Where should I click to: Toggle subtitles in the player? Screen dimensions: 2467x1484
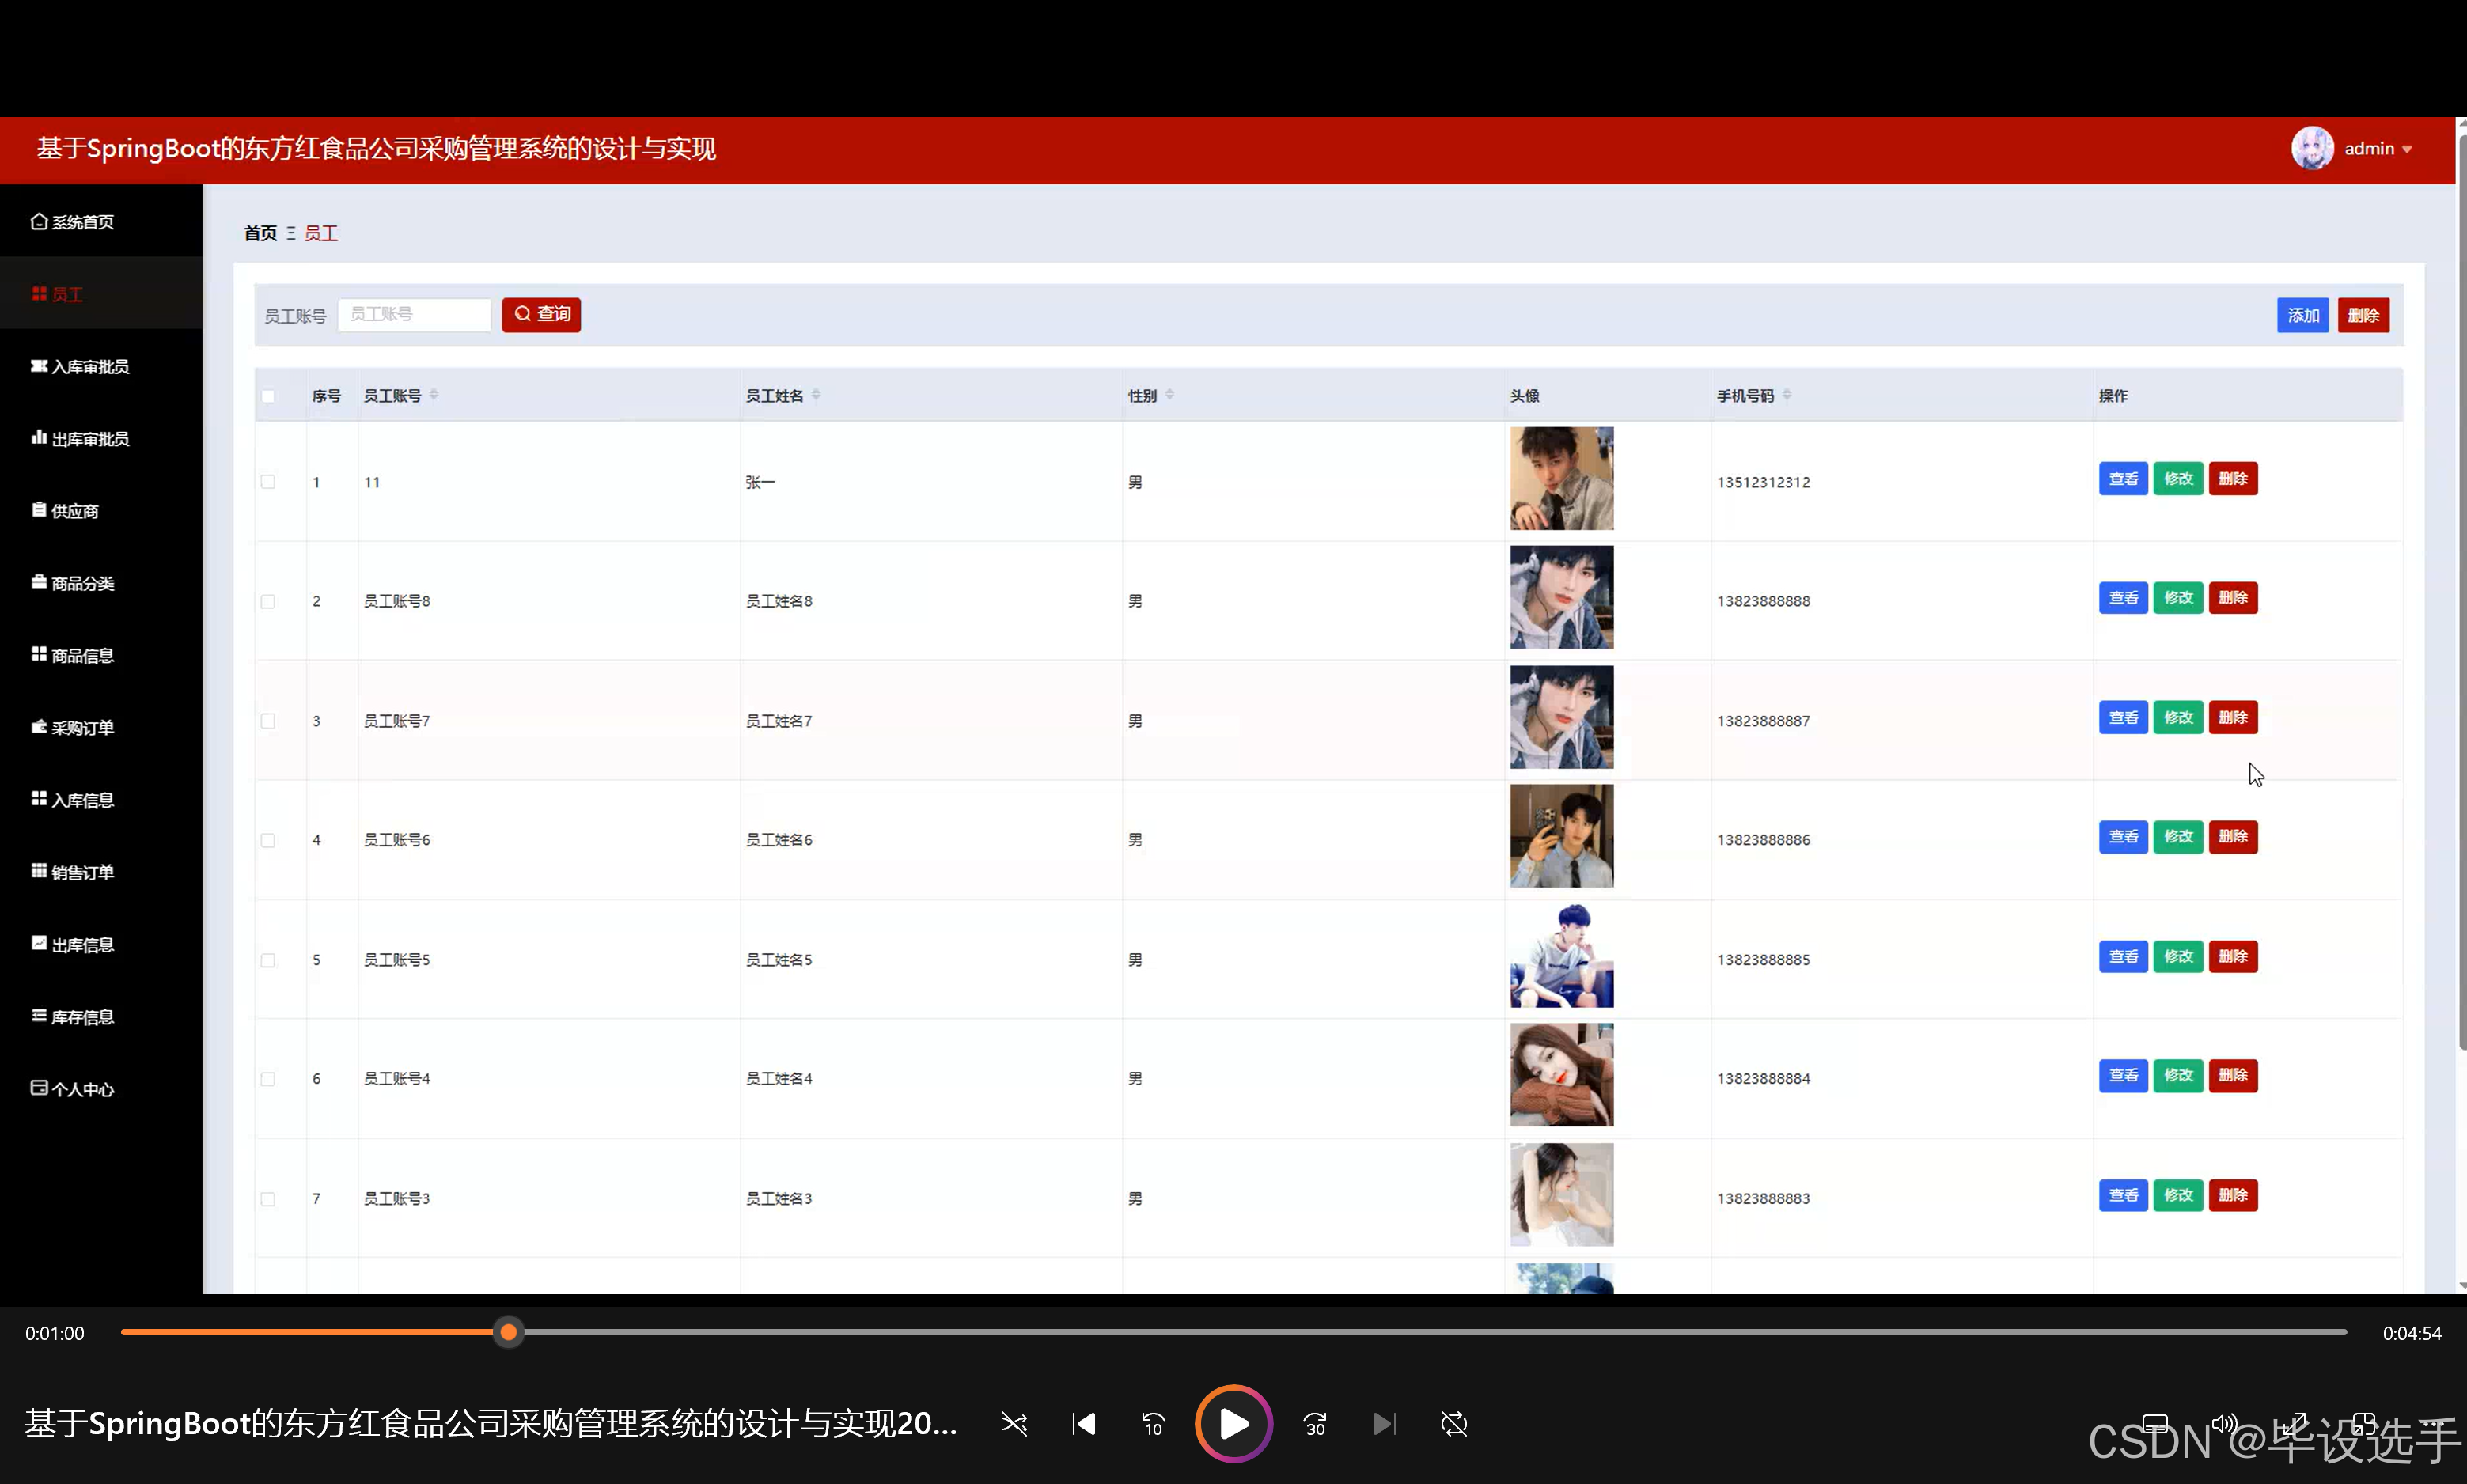click(2155, 1424)
